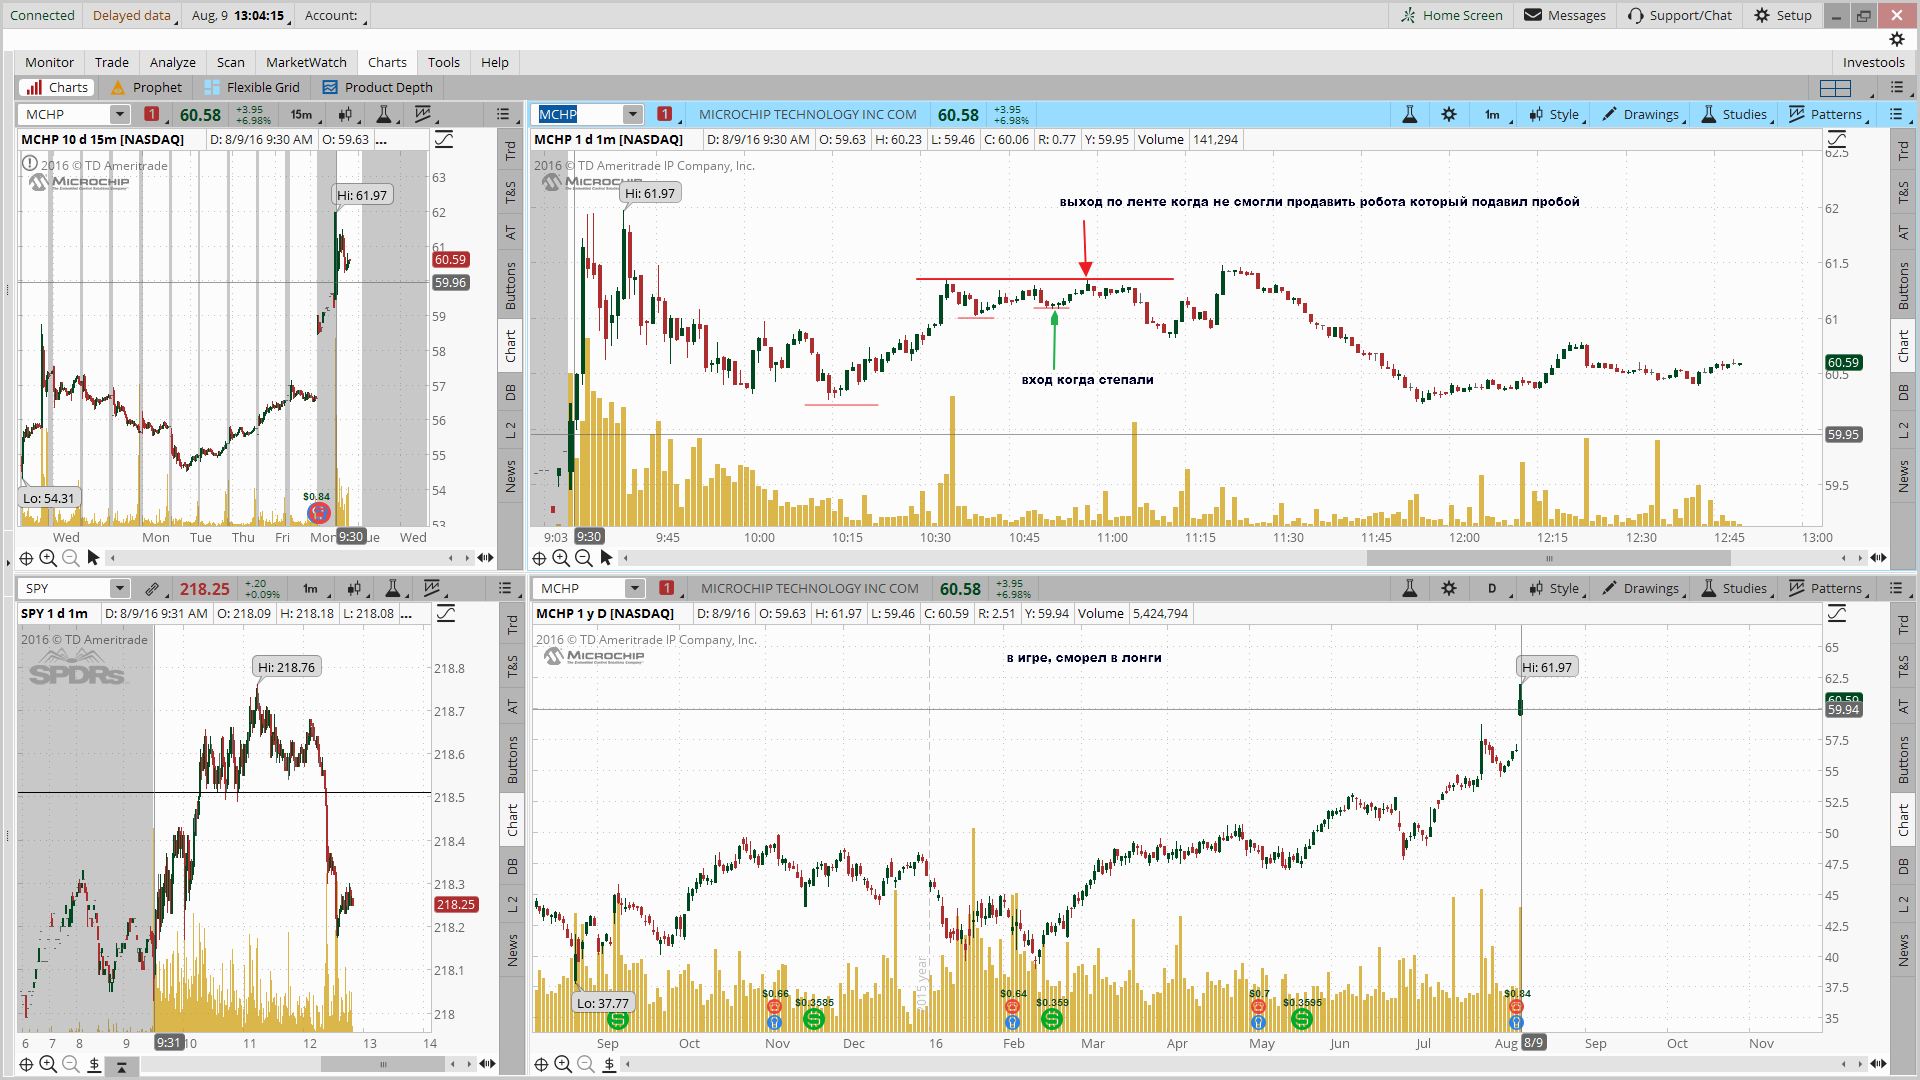
Task: Click the flask icon in top-left chart
Action: [x=383, y=114]
